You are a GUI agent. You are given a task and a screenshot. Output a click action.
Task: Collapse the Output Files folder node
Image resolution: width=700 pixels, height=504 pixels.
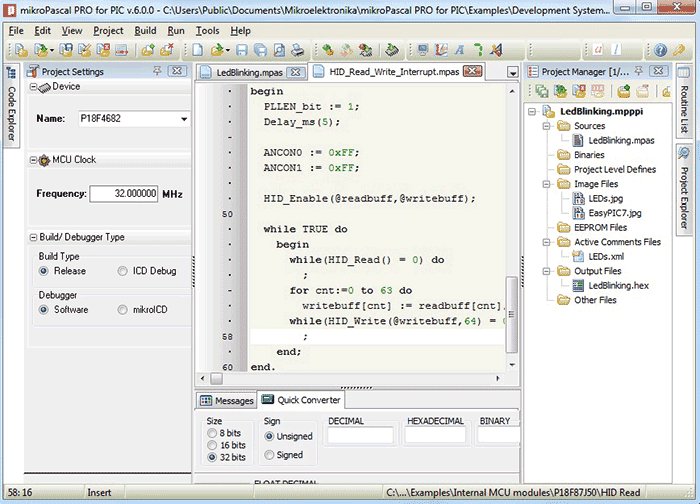pyautogui.click(x=546, y=271)
